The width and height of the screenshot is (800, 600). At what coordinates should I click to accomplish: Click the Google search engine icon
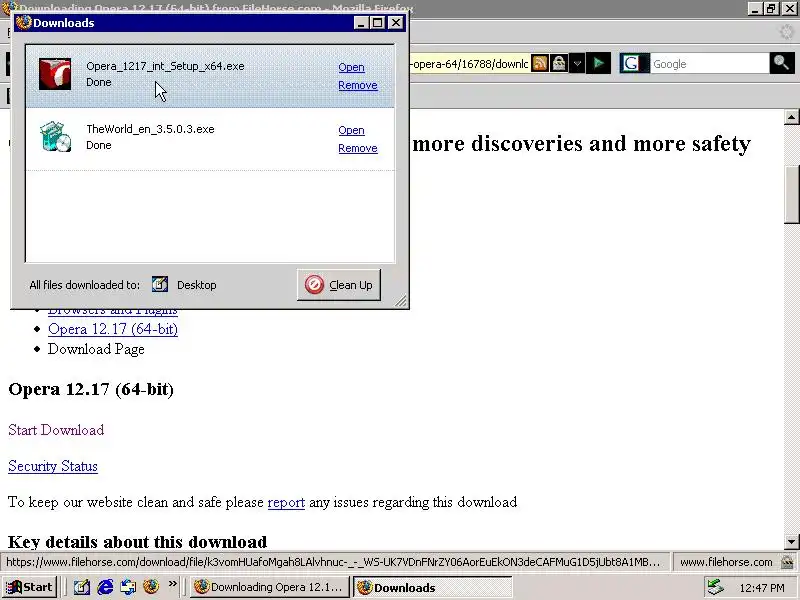point(631,63)
